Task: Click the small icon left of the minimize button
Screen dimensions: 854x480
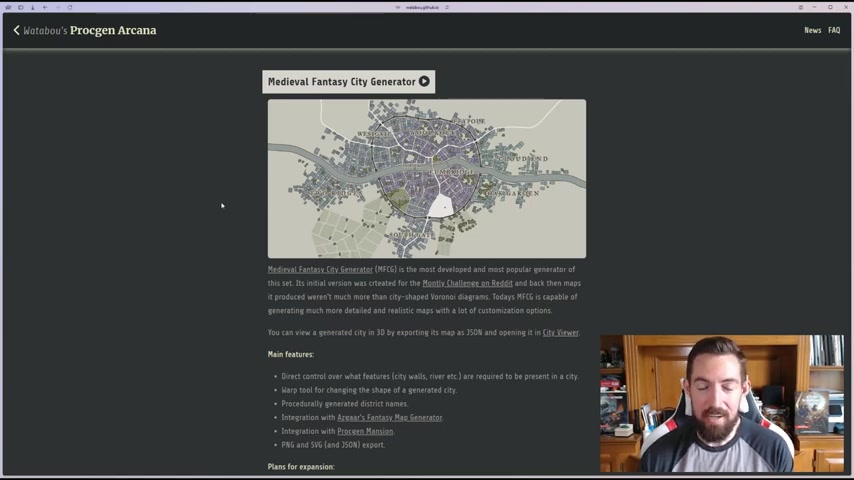Action: (x=800, y=7)
